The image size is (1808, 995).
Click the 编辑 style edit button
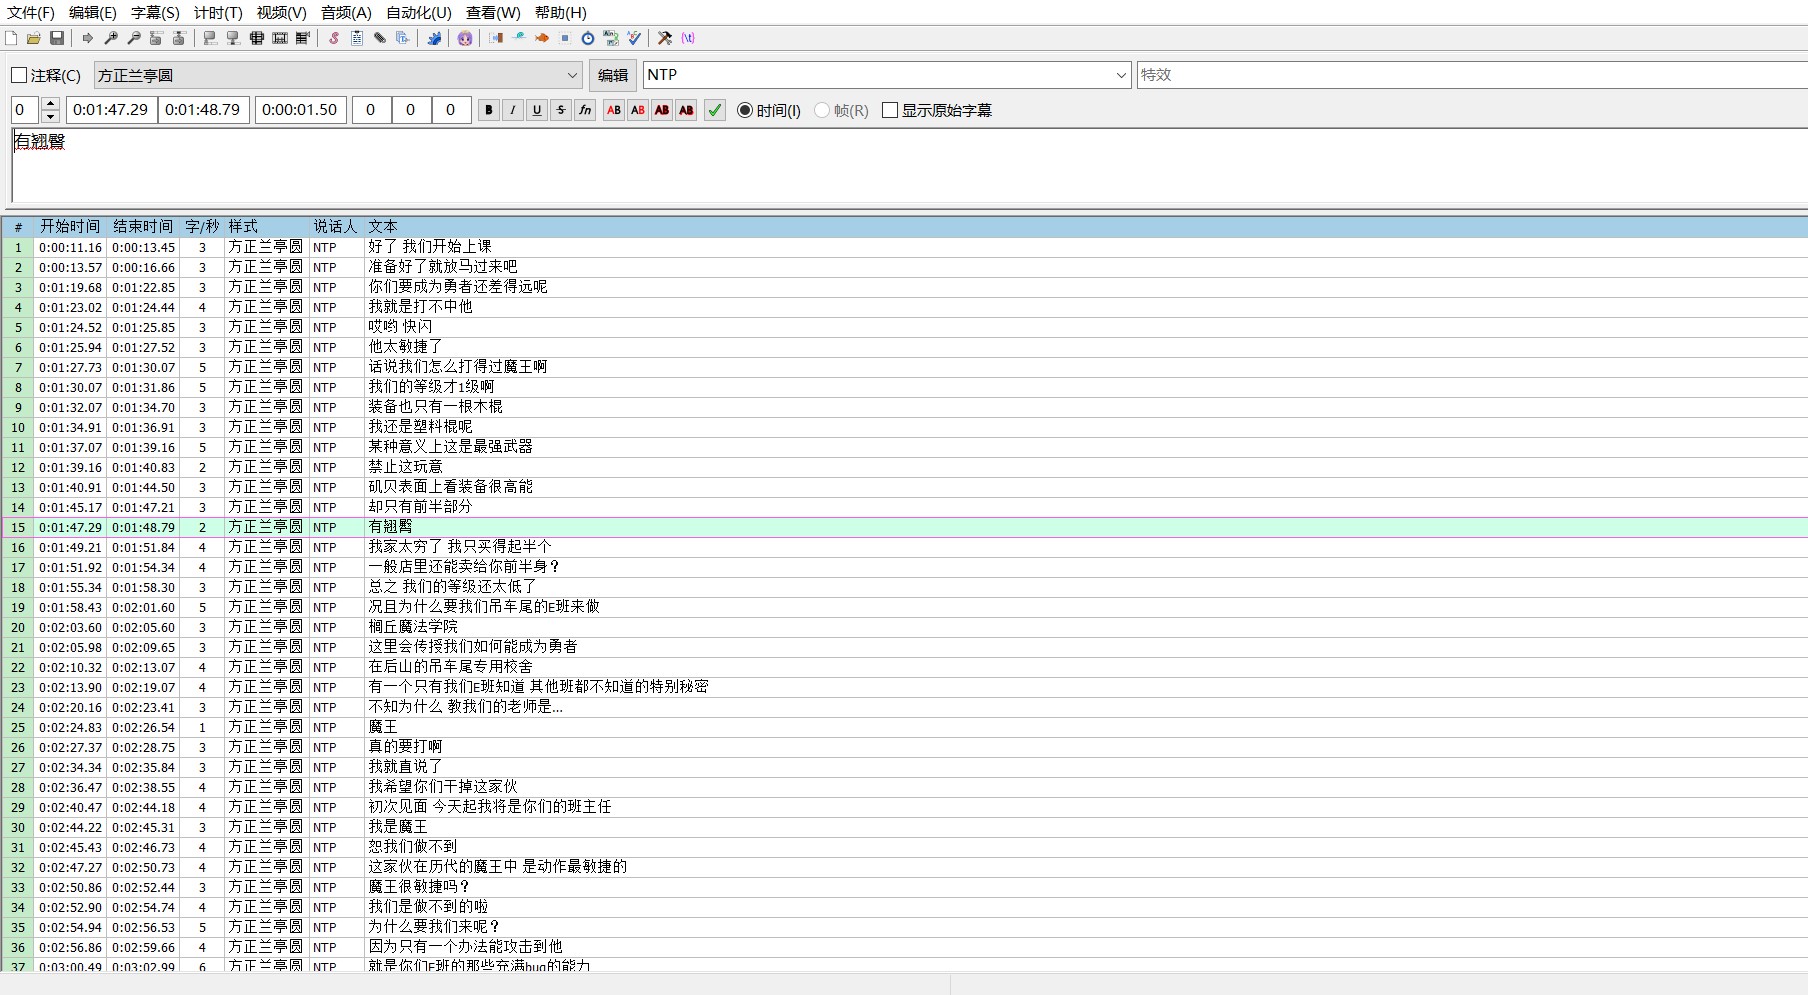coord(613,75)
